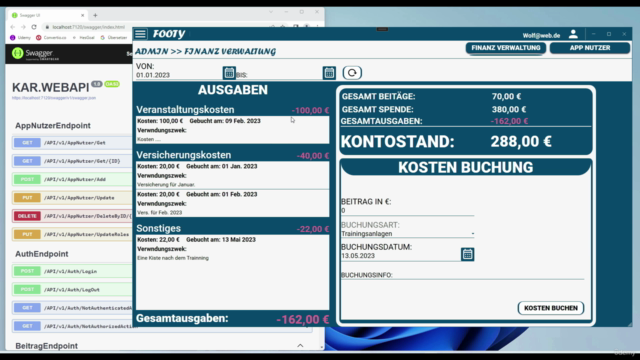Click the Gesamt Beiträge value 70,00 €

[506, 97]
